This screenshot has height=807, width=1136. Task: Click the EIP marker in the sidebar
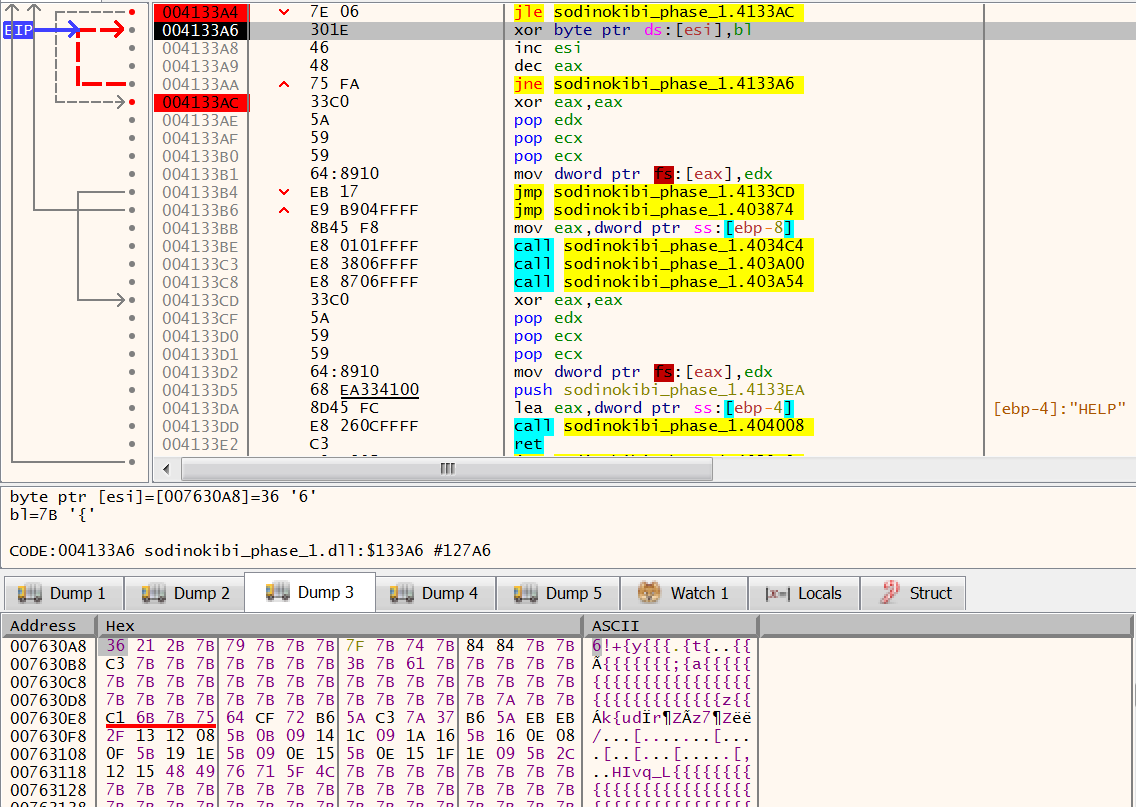click(16, 31)
